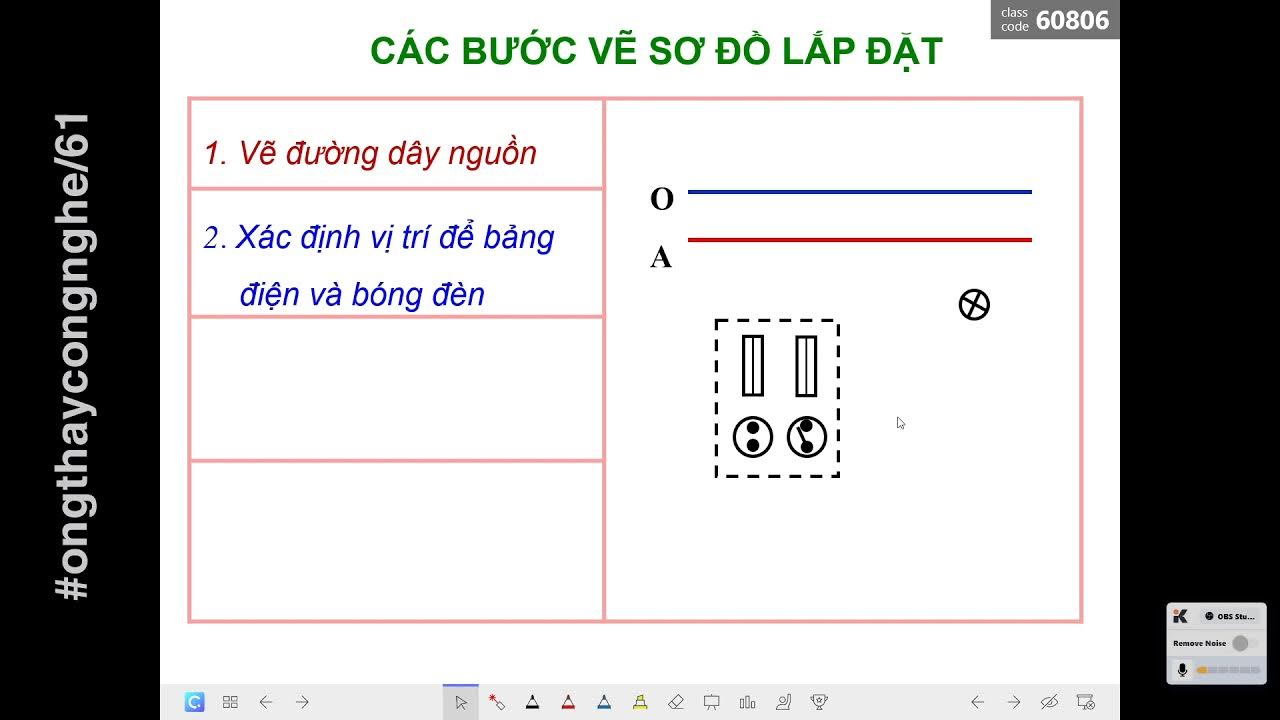The width and height of the screenshot is (1280, 720).
Task: Click the end slideshow icon
Action: pos(1085,702)
